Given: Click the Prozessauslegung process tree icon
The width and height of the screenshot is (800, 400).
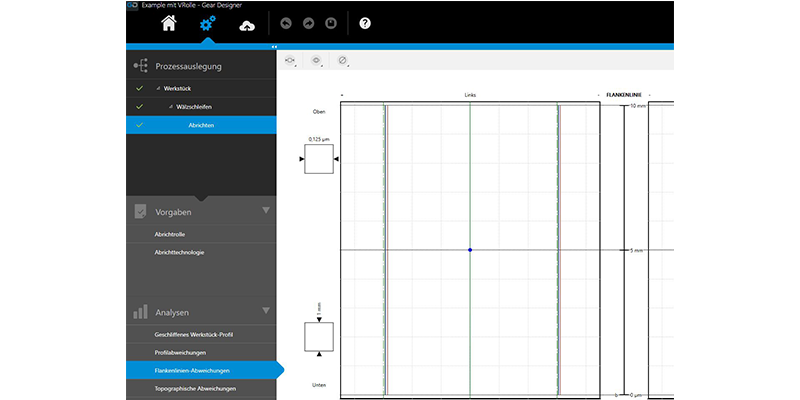Looking at the screenshot, I should pos(140,66).
